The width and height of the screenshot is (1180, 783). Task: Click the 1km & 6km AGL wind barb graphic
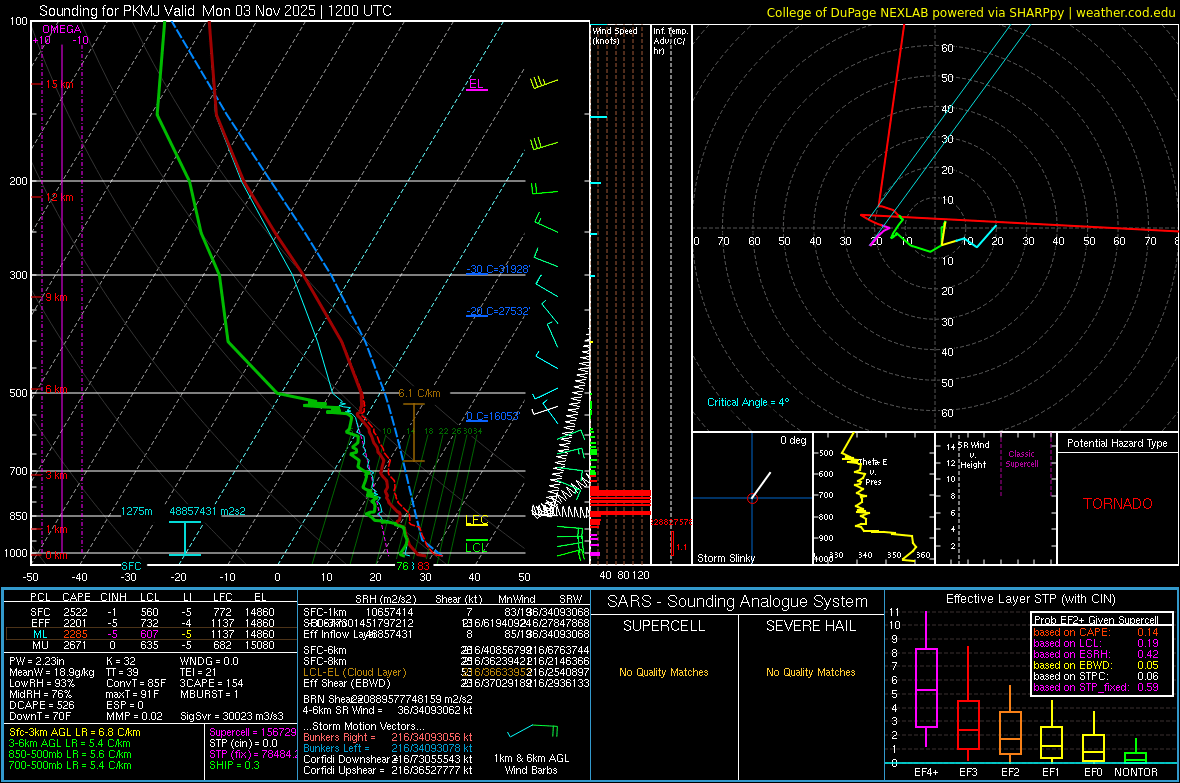pyautogui.click(x=533, y=730)
